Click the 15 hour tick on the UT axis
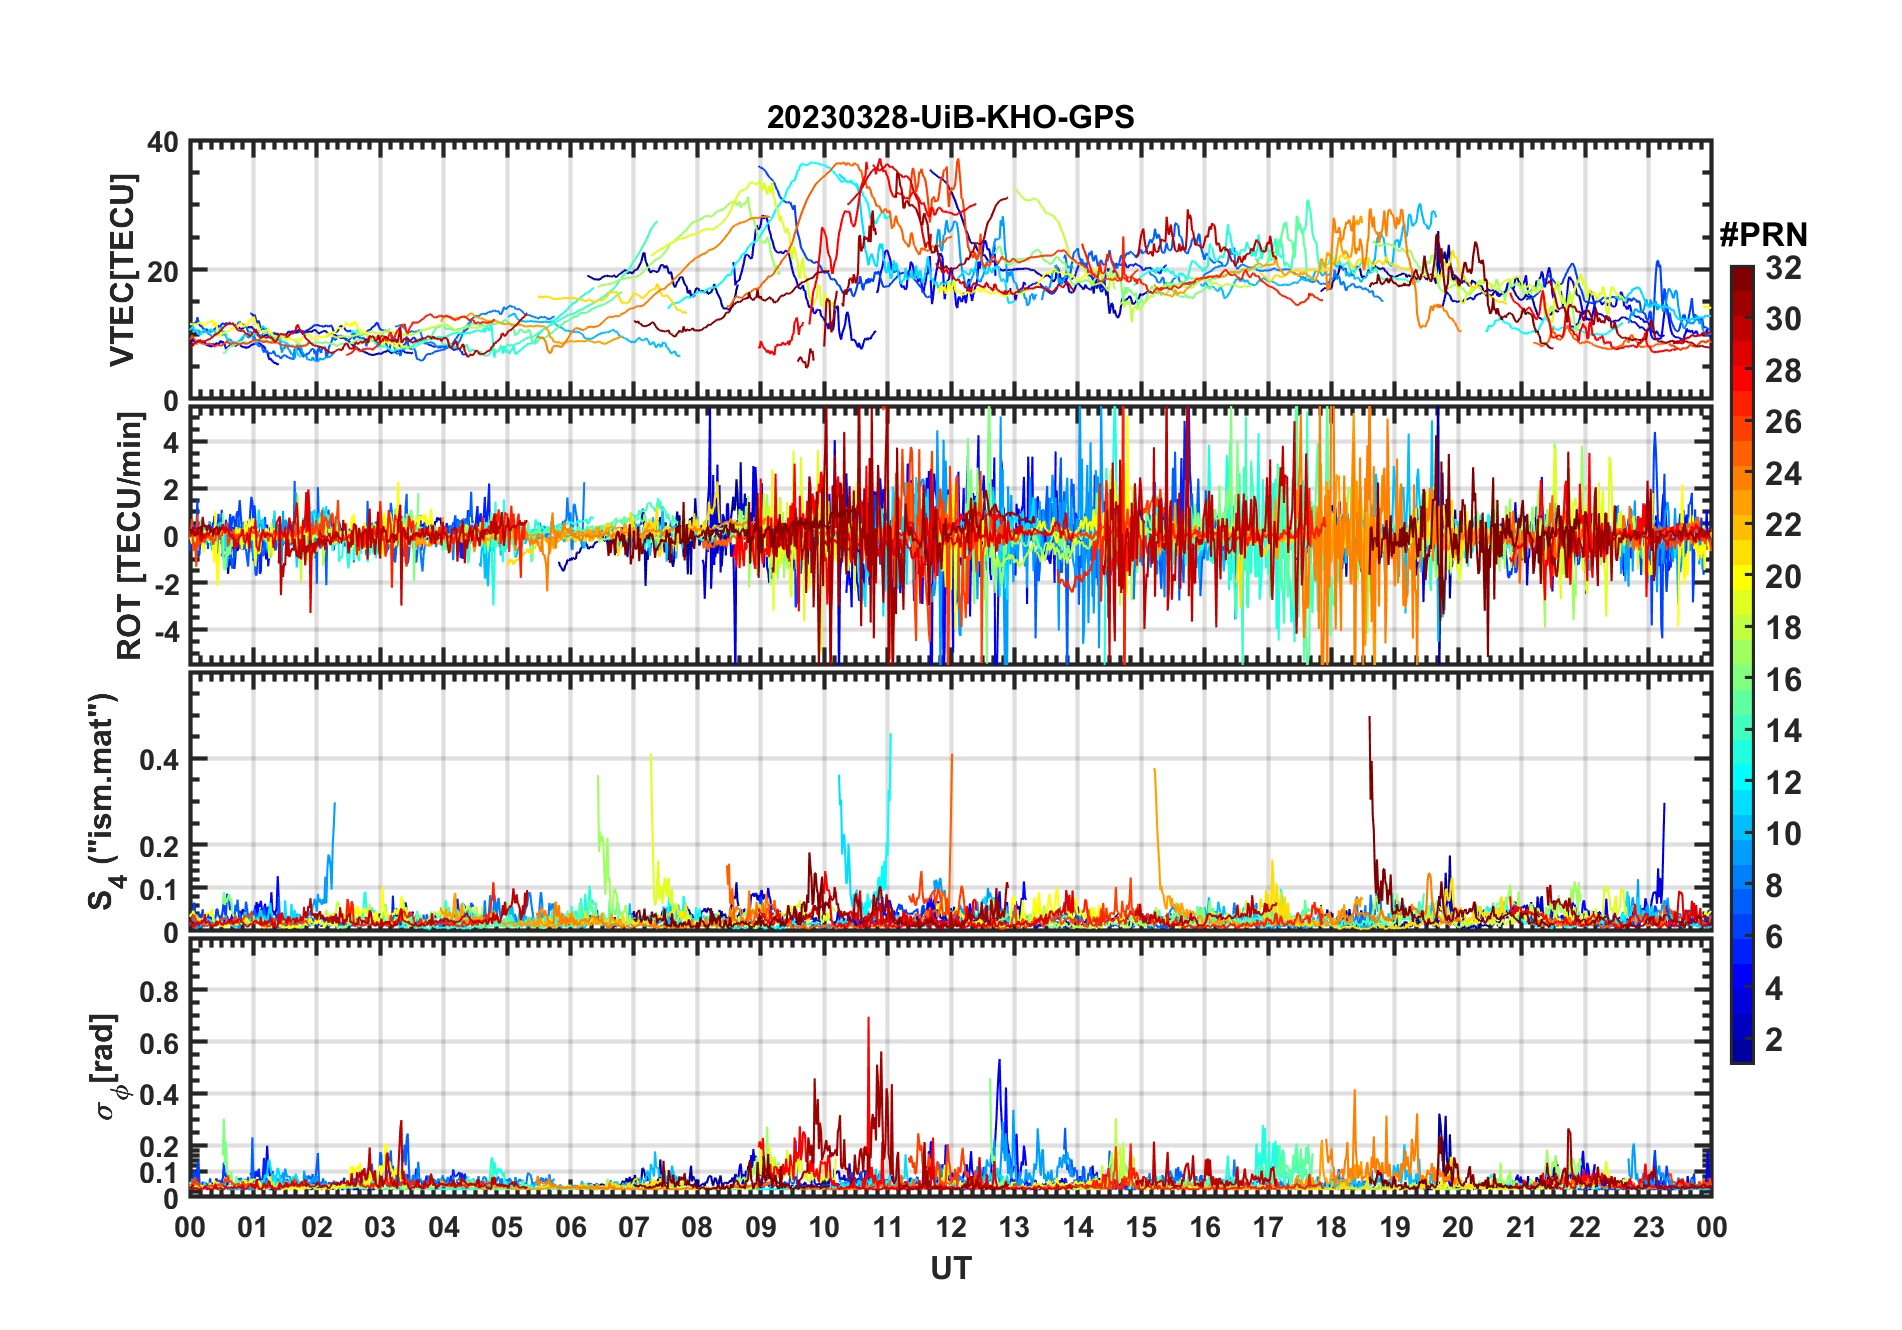The width and height of the screenshot is (1902, 1330). (1141, 1227)
